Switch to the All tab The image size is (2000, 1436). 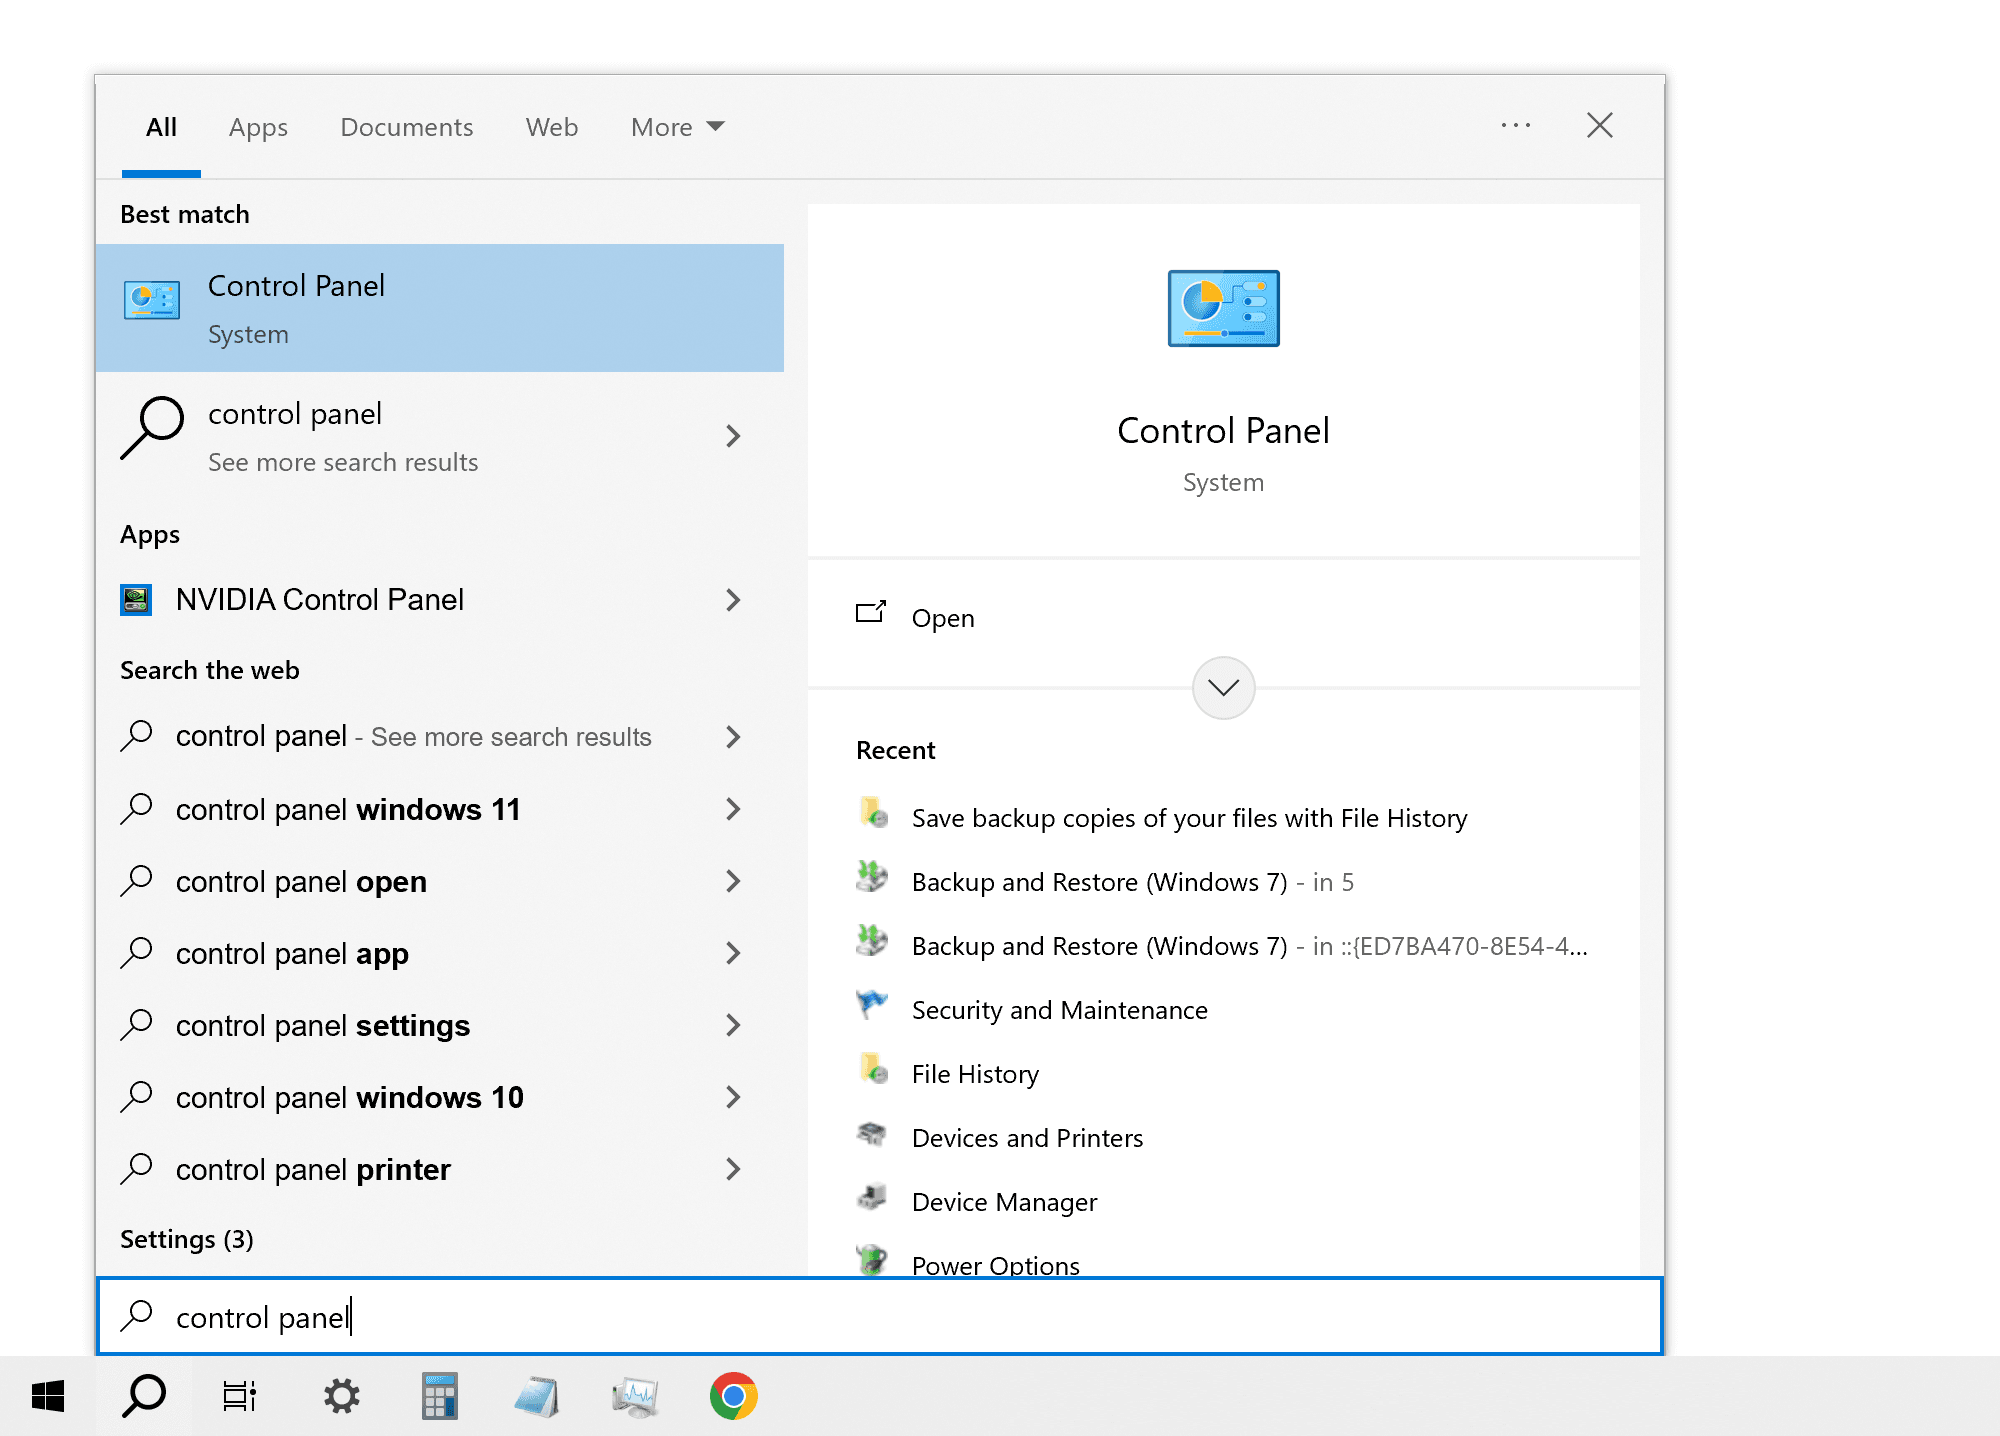[161, 127]
